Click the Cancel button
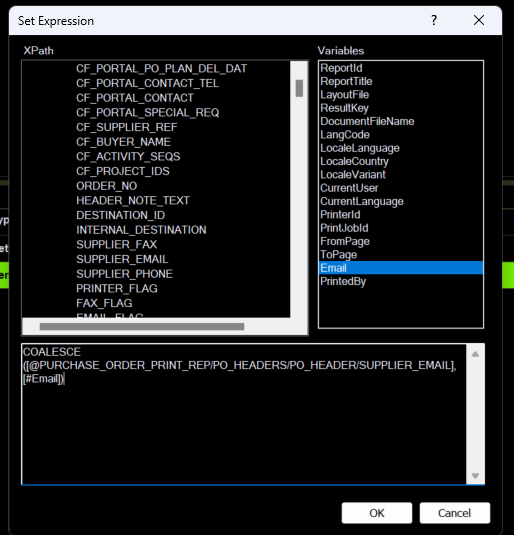The height and width of the screenshot is (535, 514). coord(455,512)
